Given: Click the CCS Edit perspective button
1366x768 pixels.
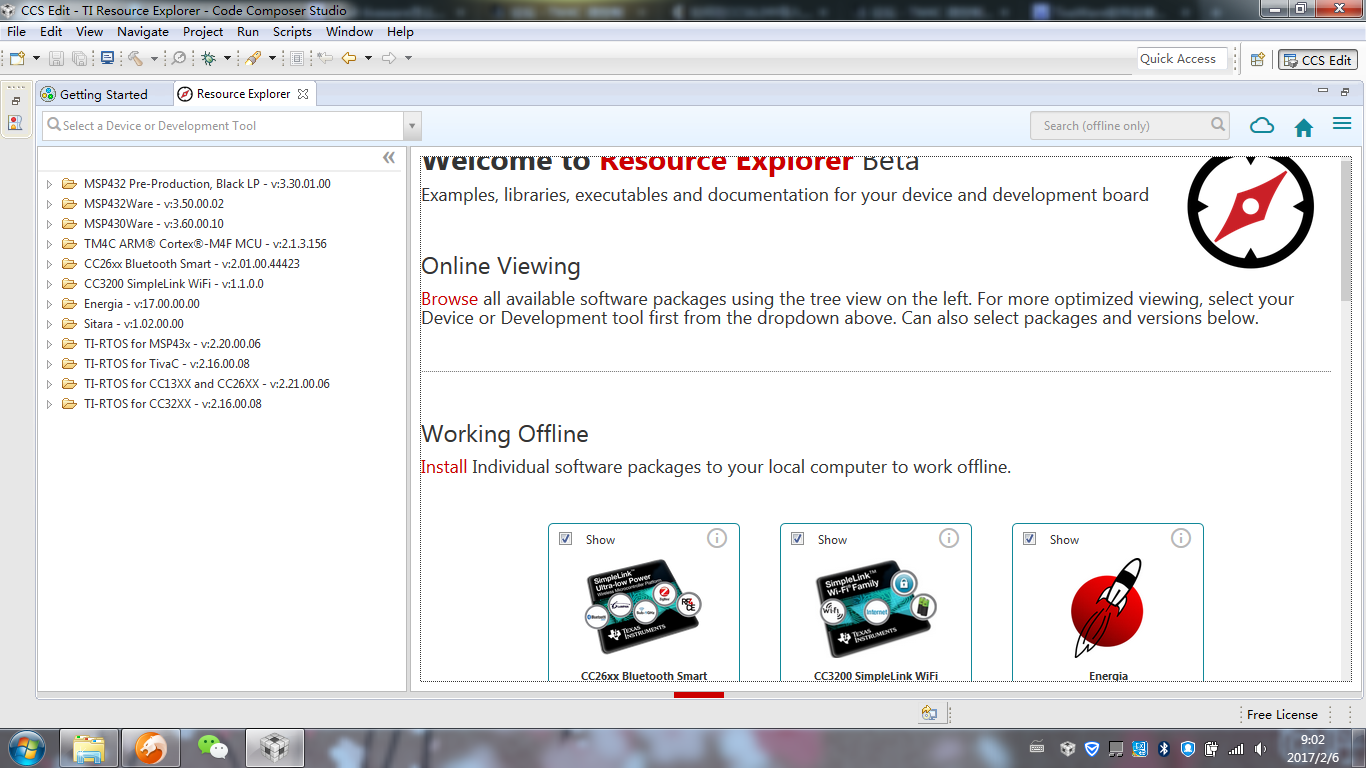Looking at the screenshot, I should tap(1318, 60).
